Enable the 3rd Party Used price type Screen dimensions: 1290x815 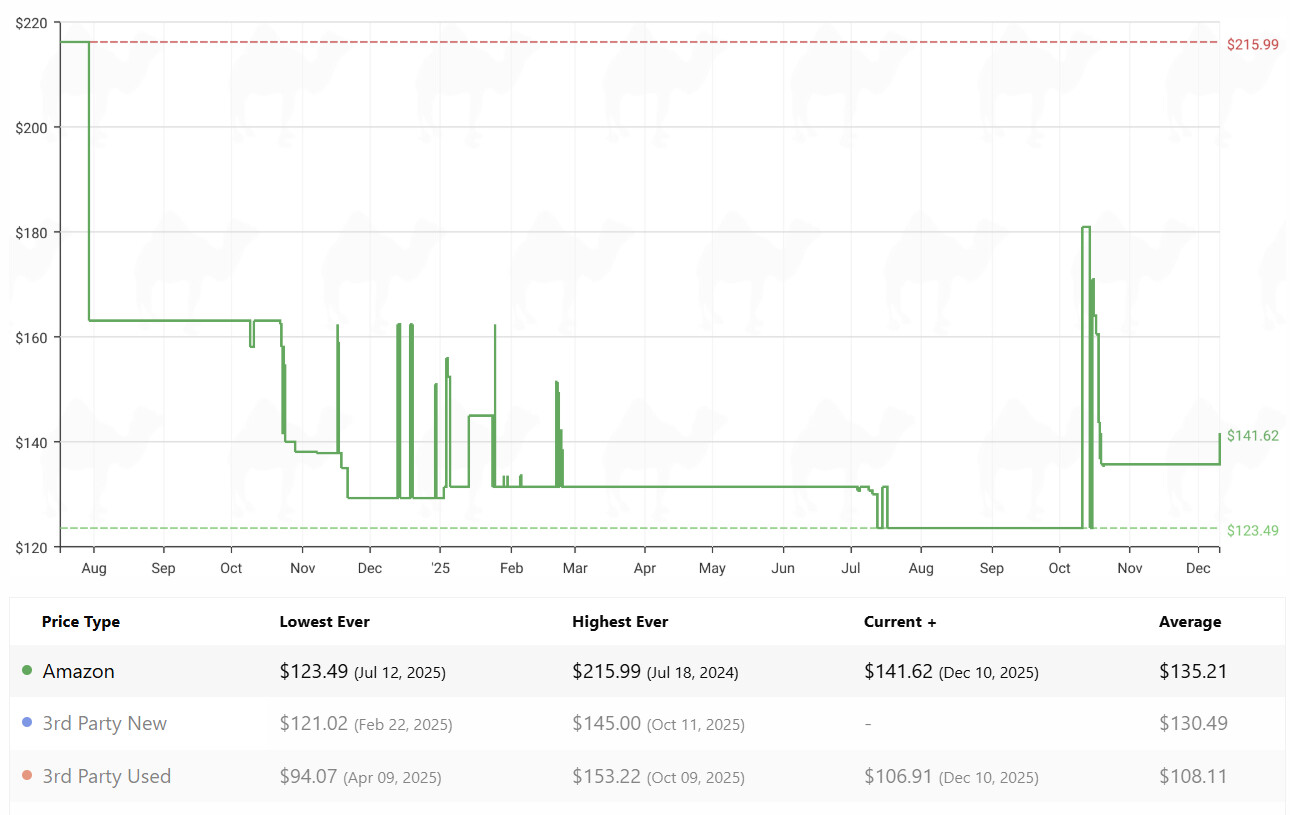[x=106, y=777]
